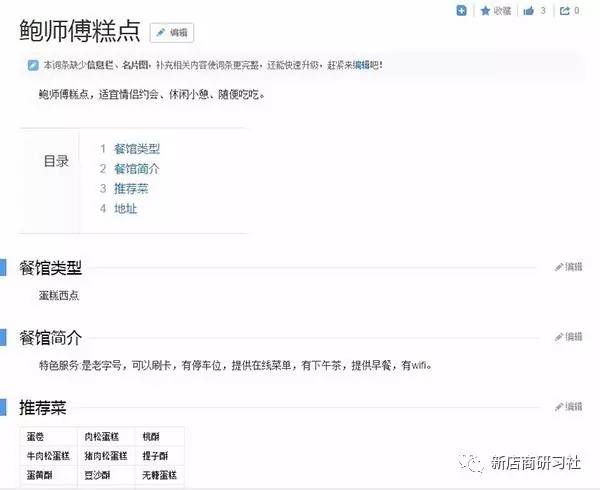Click the 餐馆类型 section heading
The width and height of the screenshot is (600, 490).
(51, 268)
